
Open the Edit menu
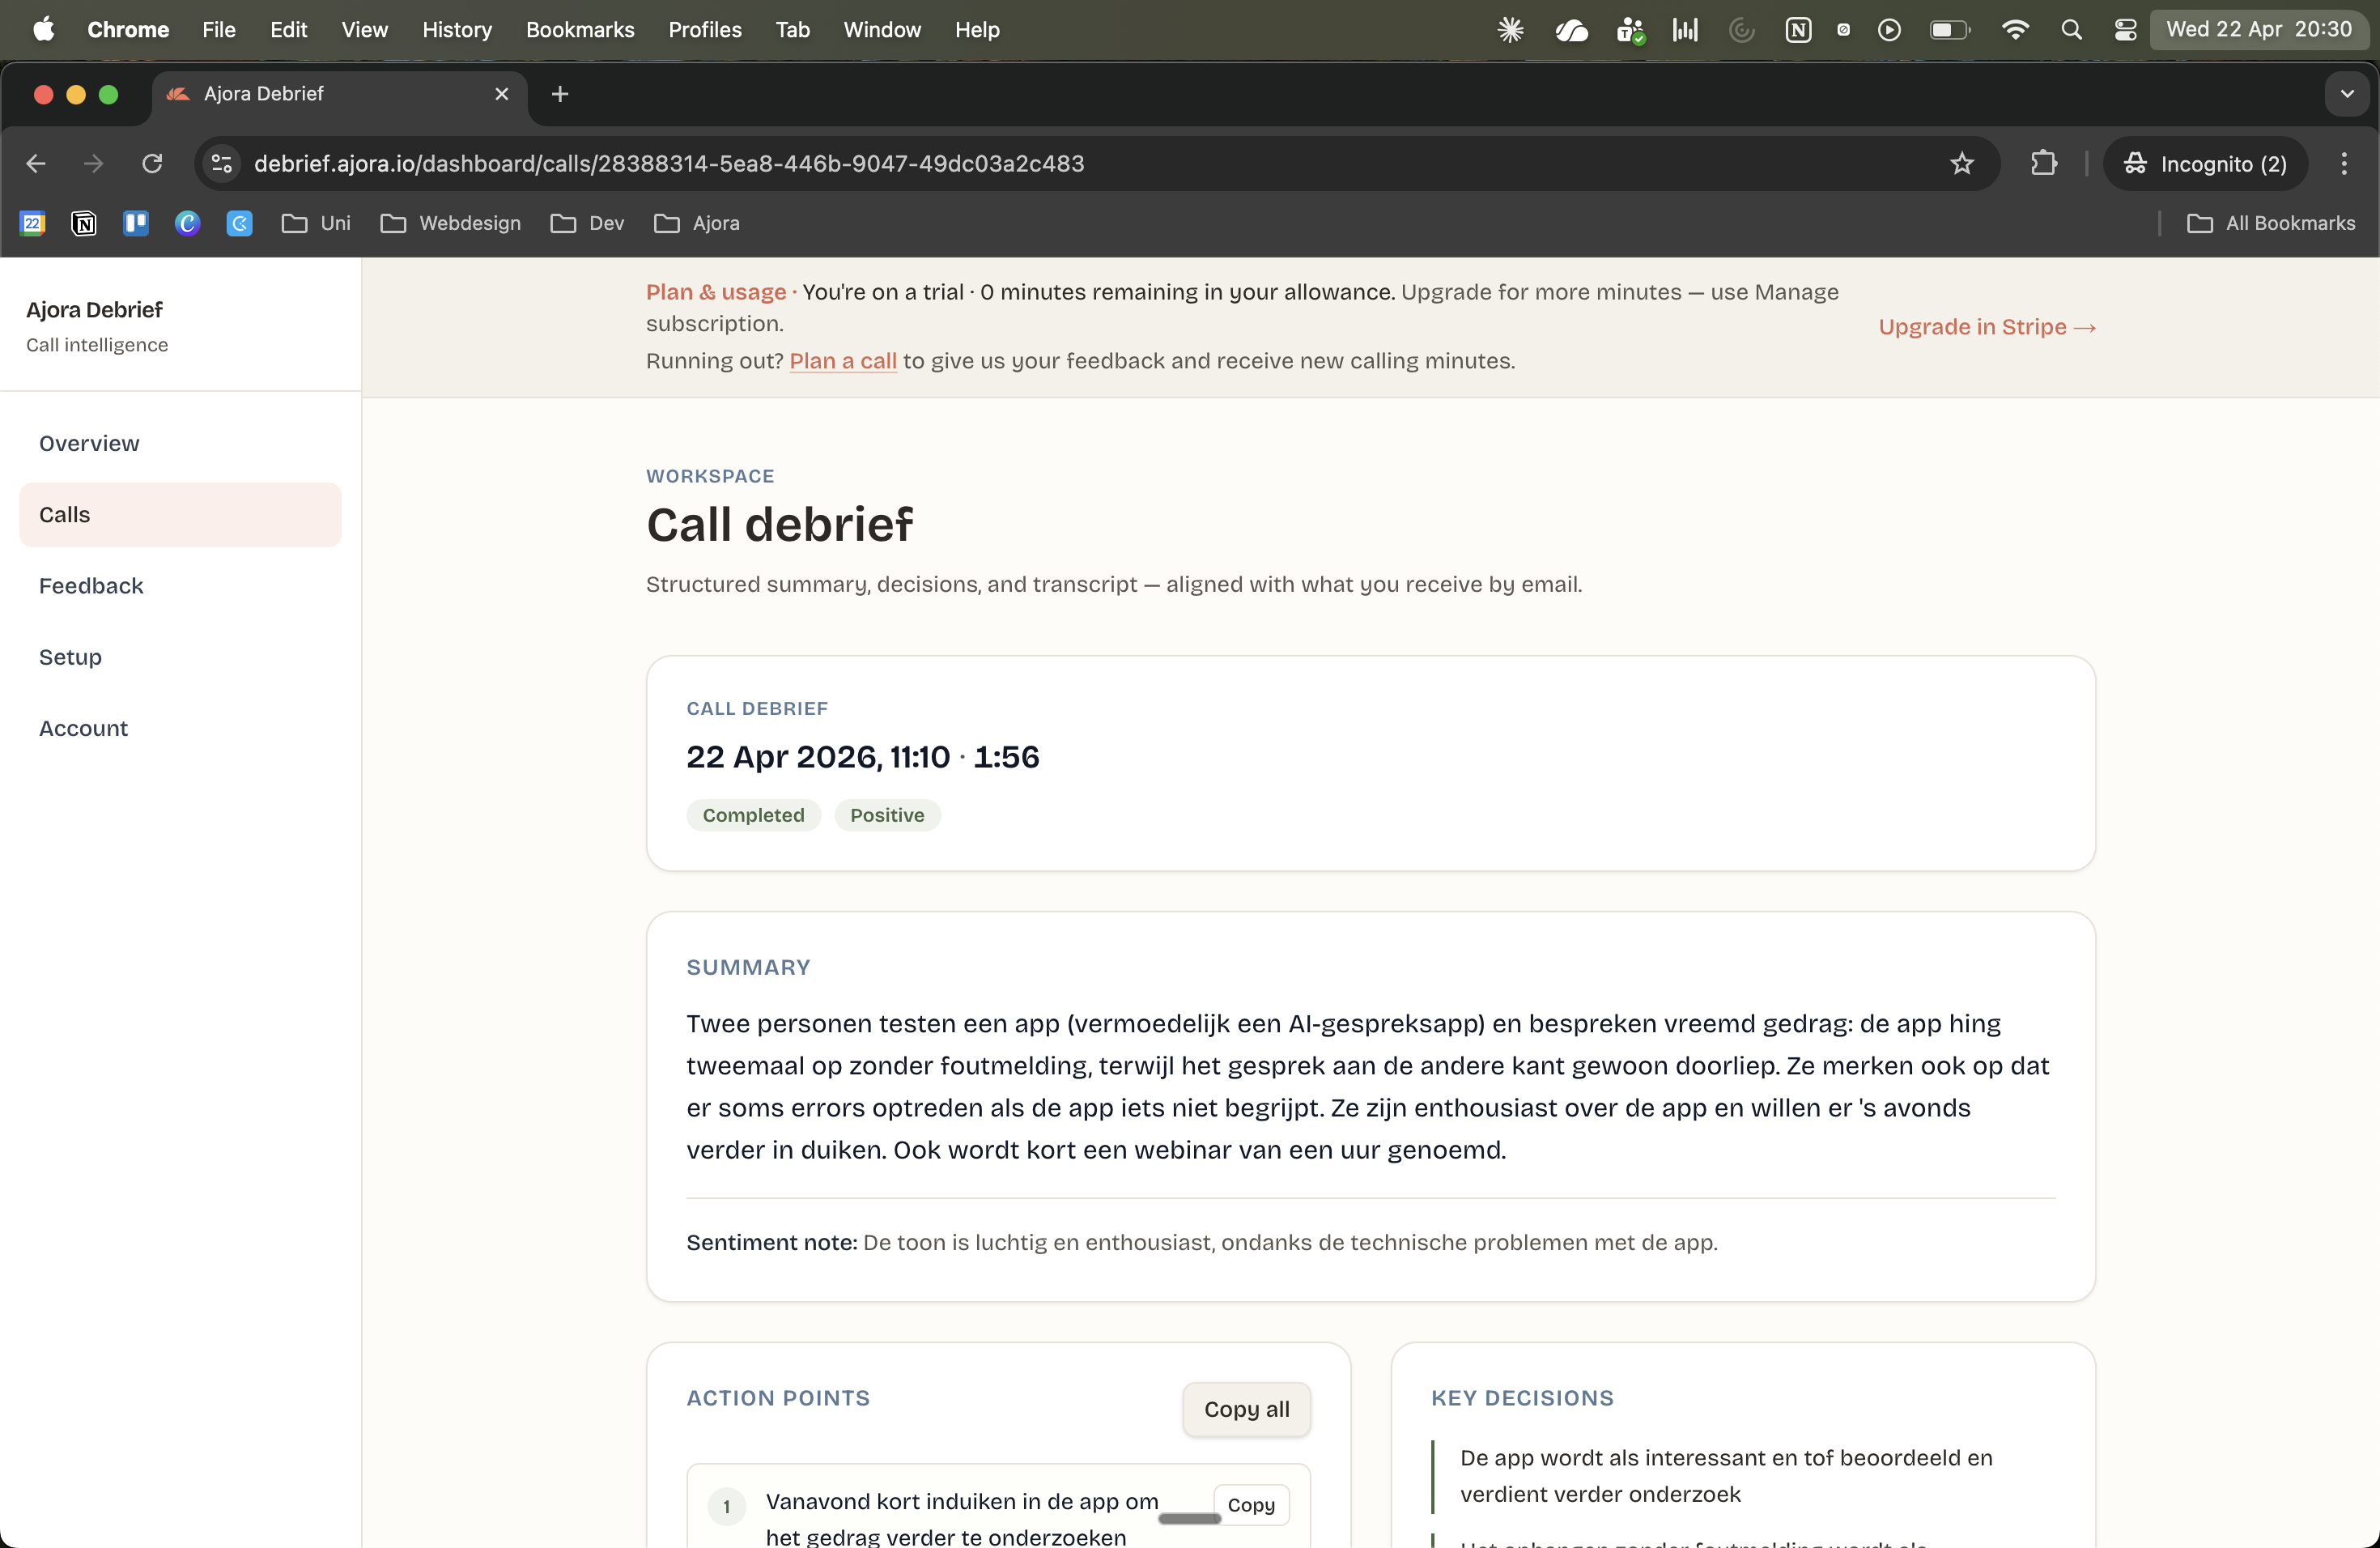(288, 30)
